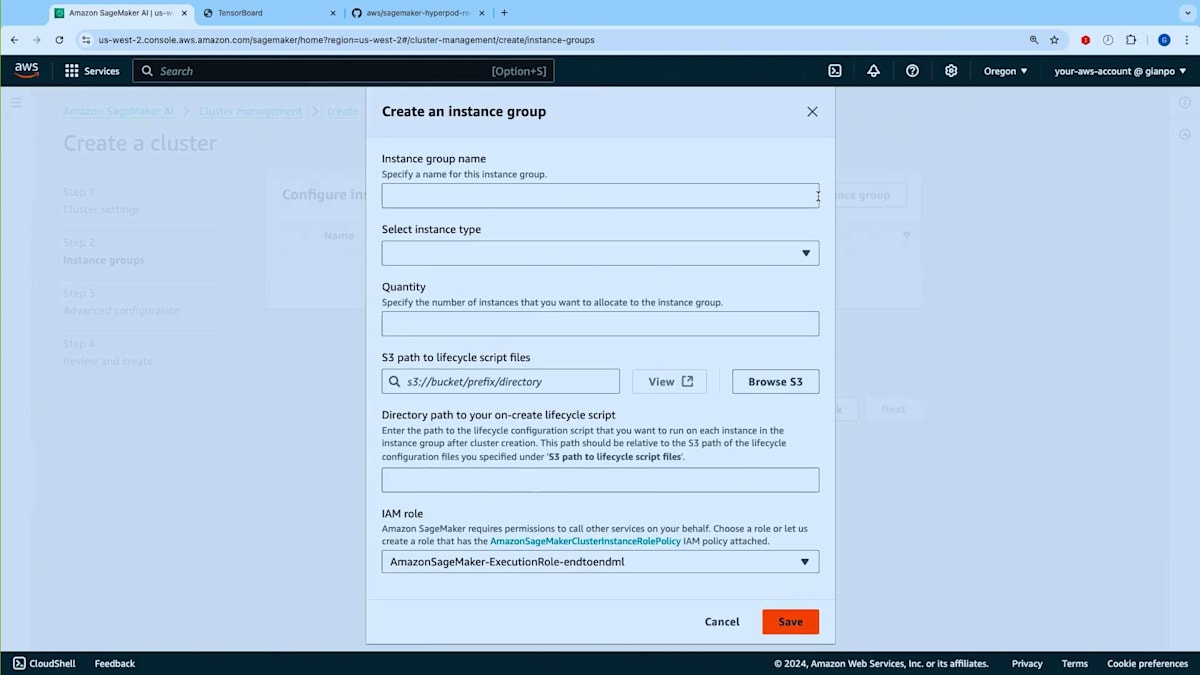The height and width of the screenshot is (675, 1200).
Task: Click the info icon on right panel
Action: (x=1185, y=102)
